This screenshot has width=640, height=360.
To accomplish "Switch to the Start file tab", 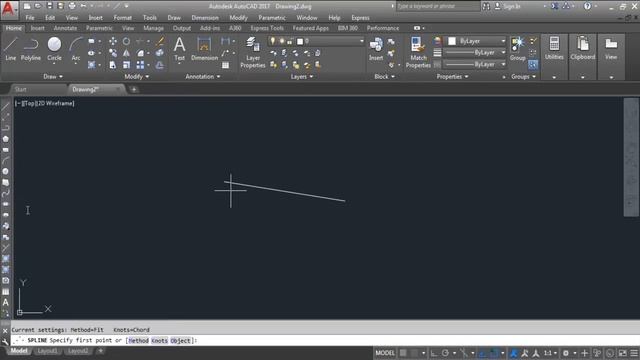I will (x=20, y=89).
